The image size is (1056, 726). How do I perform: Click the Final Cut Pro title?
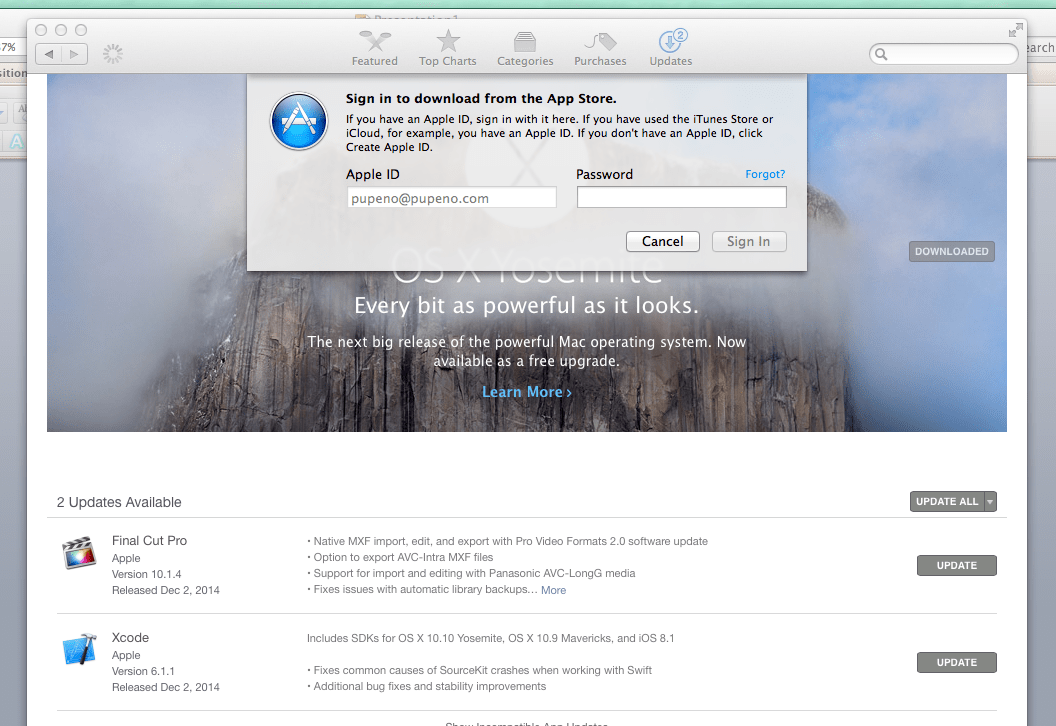point(150,540)
